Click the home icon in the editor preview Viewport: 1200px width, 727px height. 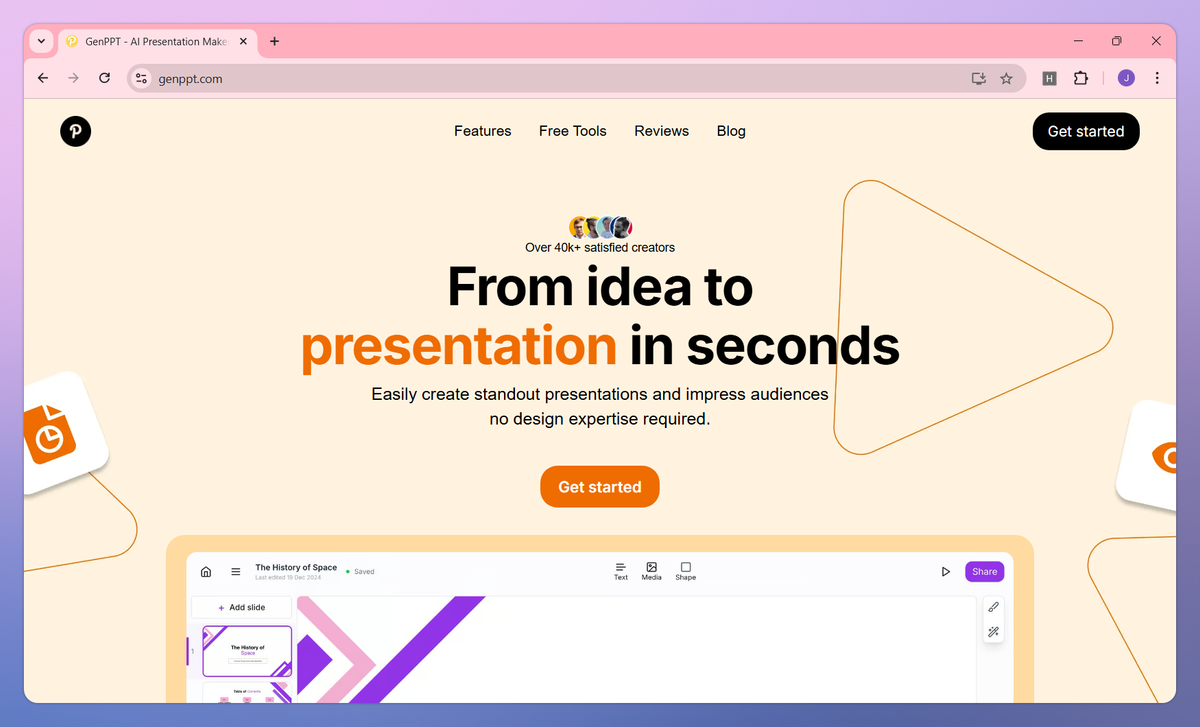click(x=206, y=572)
